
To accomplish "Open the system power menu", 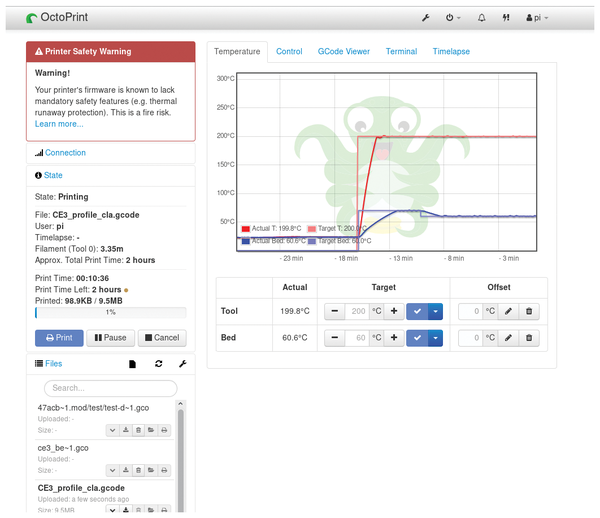I will point(453,18).
